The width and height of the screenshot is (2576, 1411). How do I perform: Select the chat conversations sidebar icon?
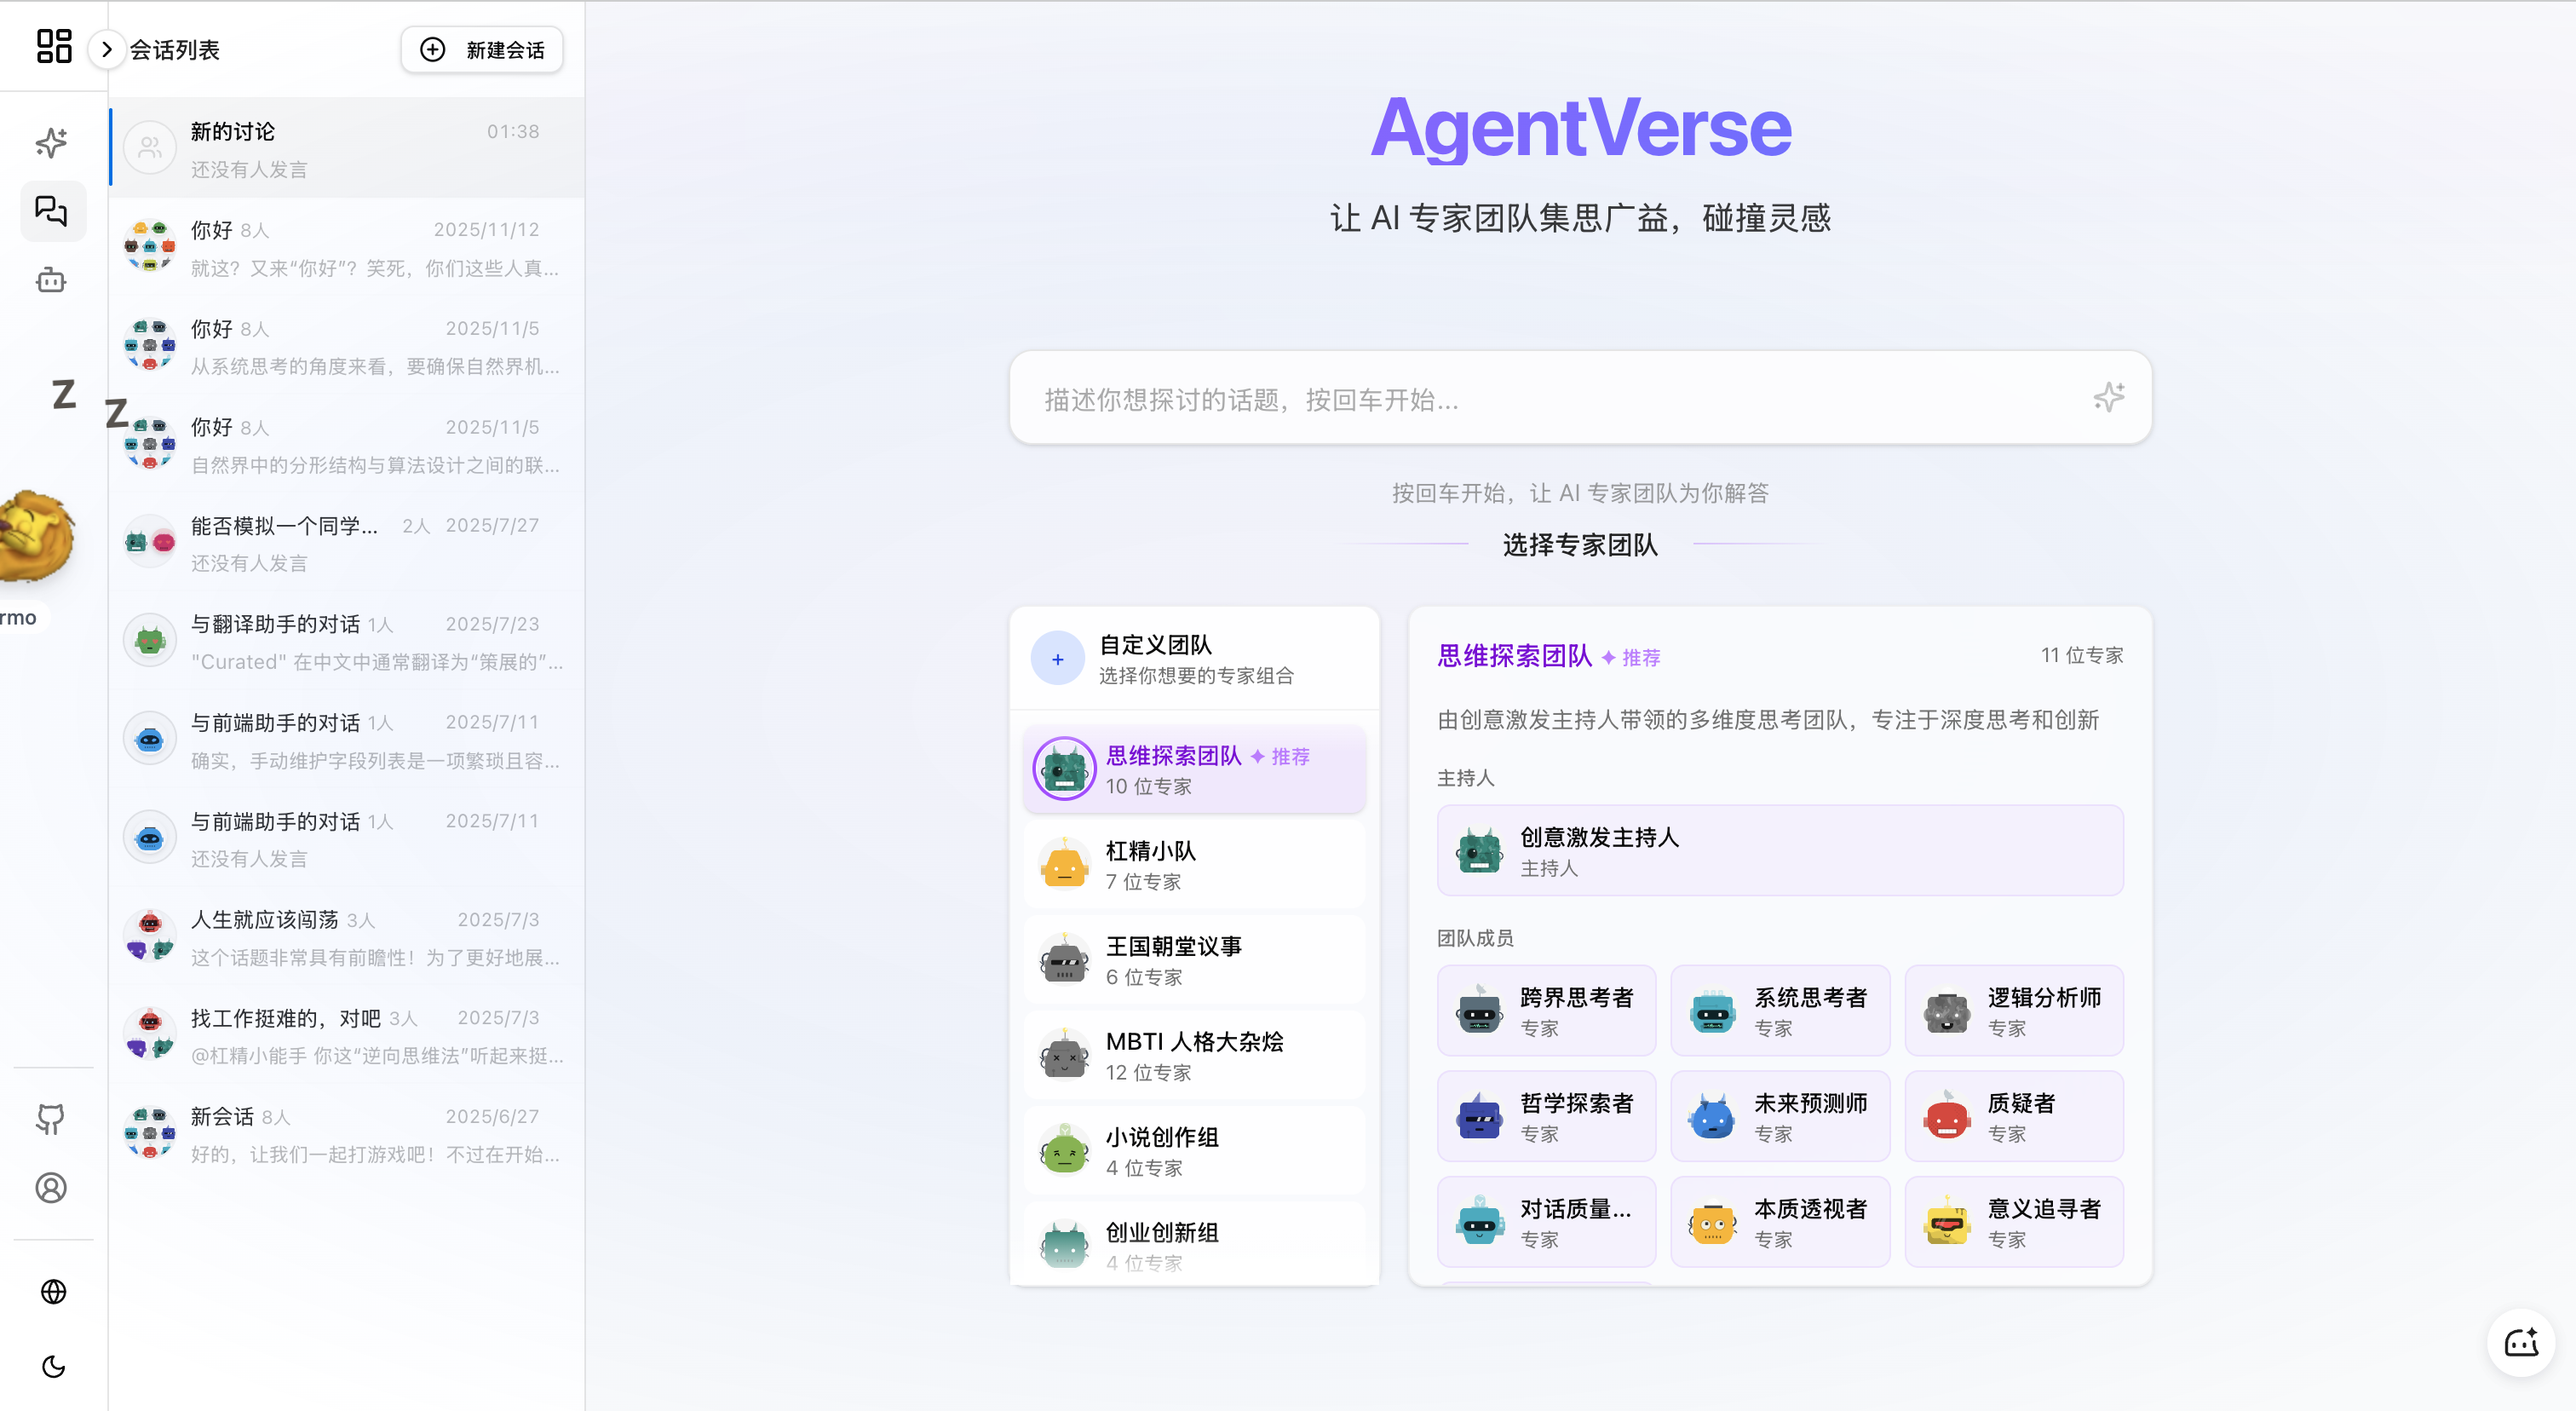click(x=52, y=211)
